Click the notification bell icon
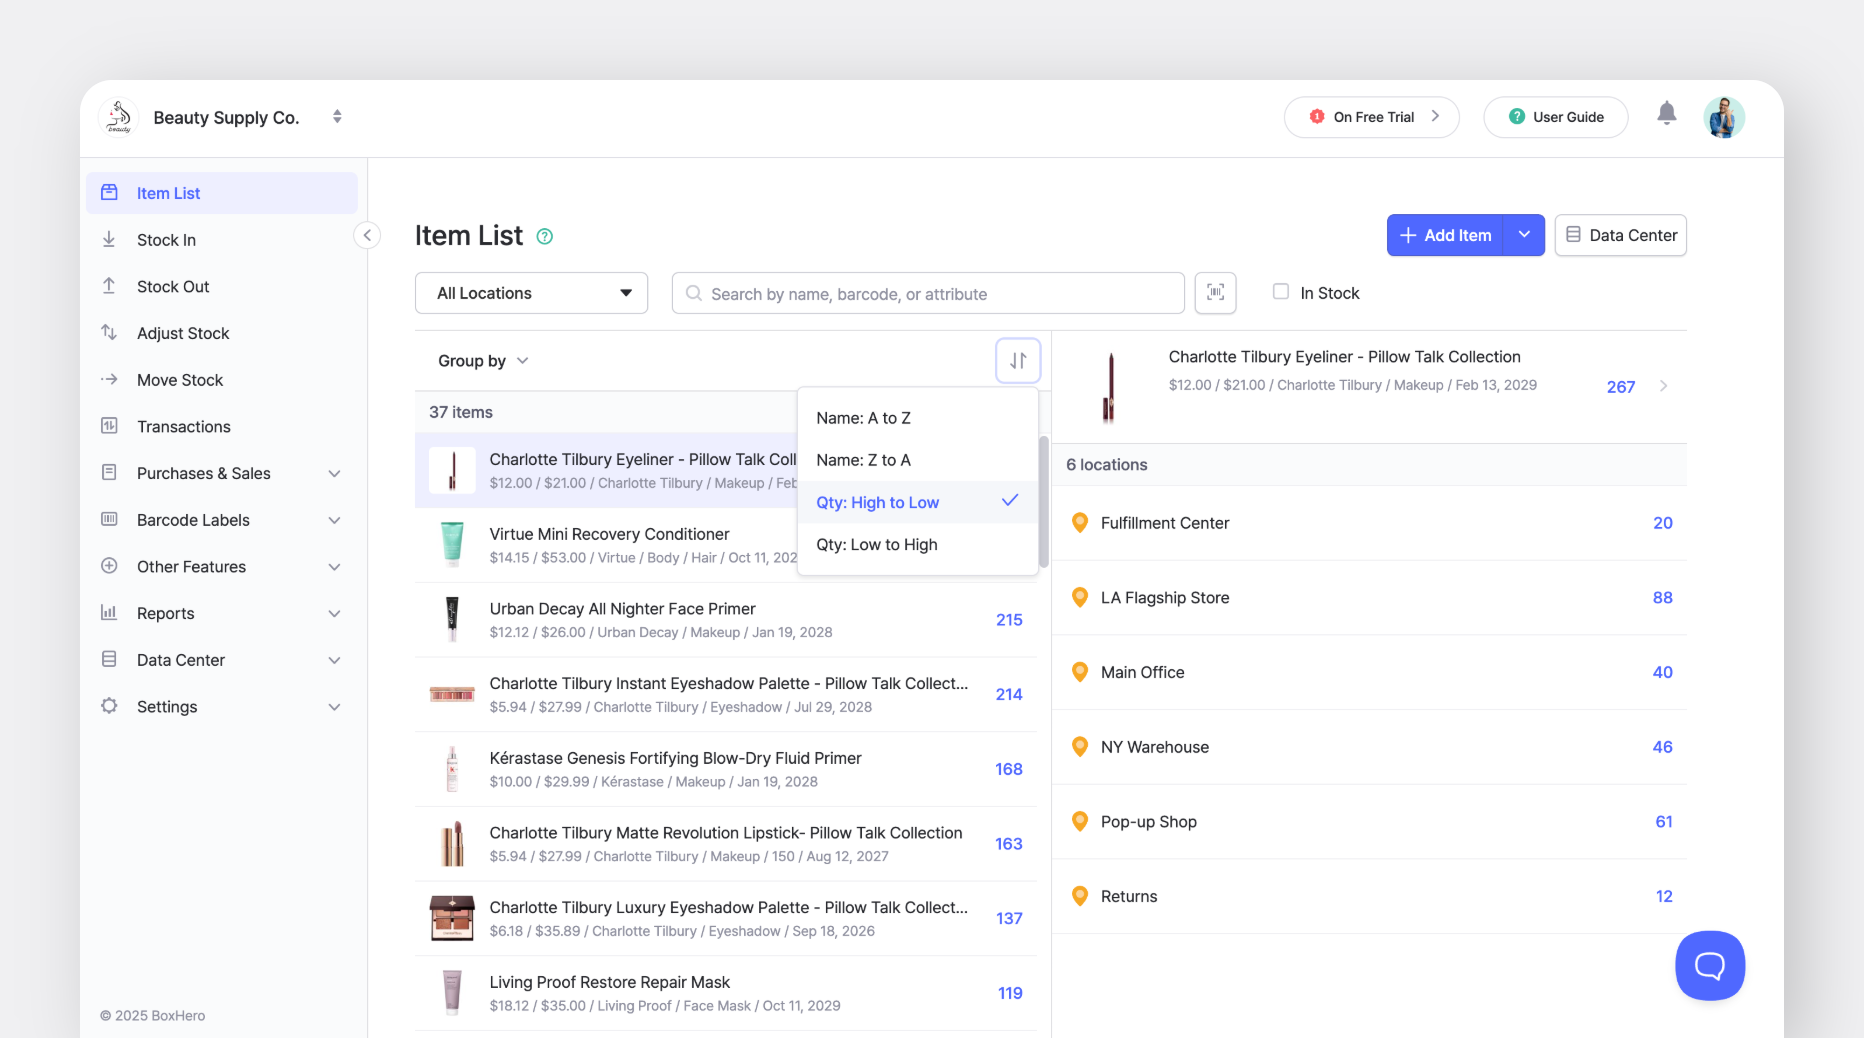This screenshot has width=1864, height=1038. 1667,114
